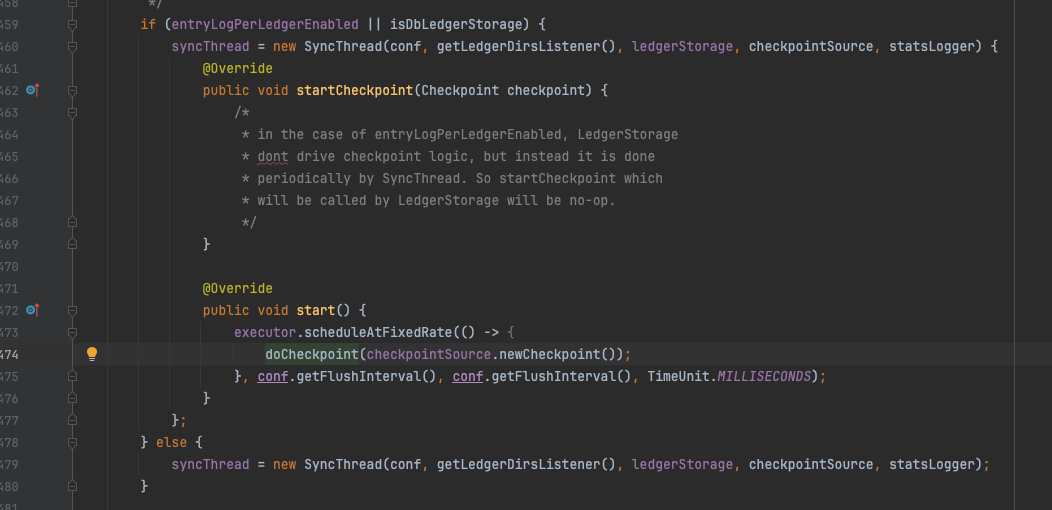The height and width of the screenshot is (510, 1052).
Task: Collapse the SyncThread anonymous class on line 460
Action: click(x=72, y=47)
